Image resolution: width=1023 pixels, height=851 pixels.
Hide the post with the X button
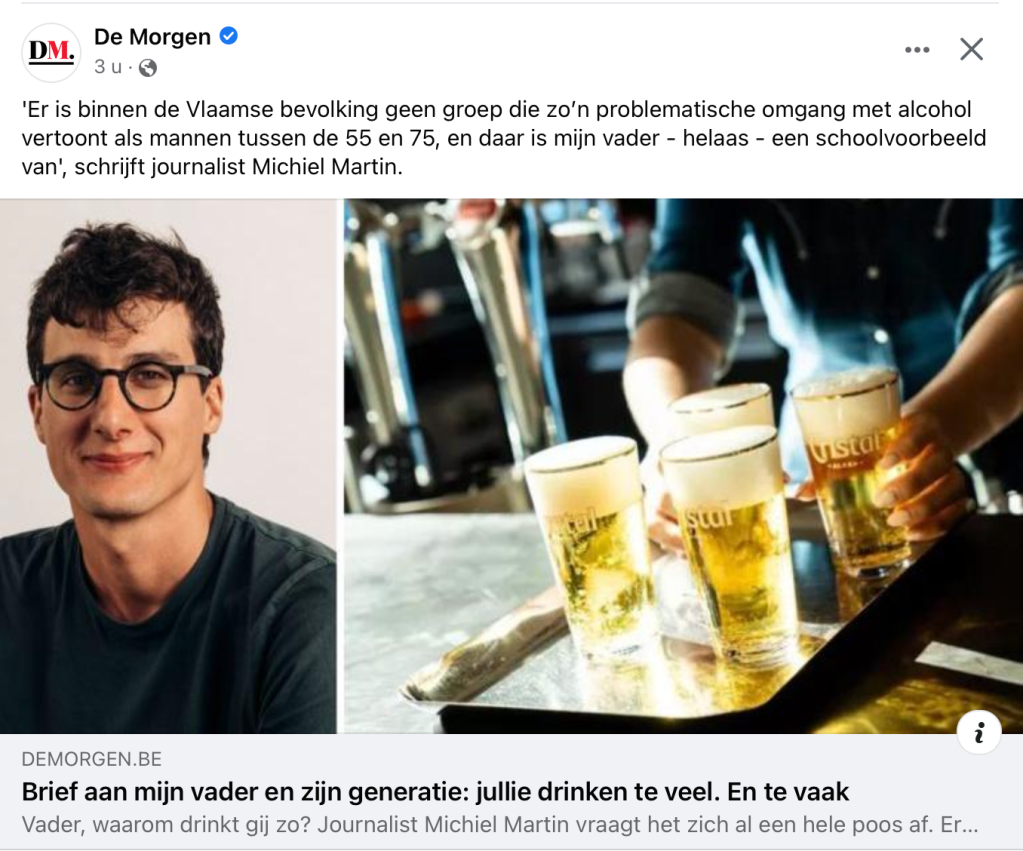point(971,49)
